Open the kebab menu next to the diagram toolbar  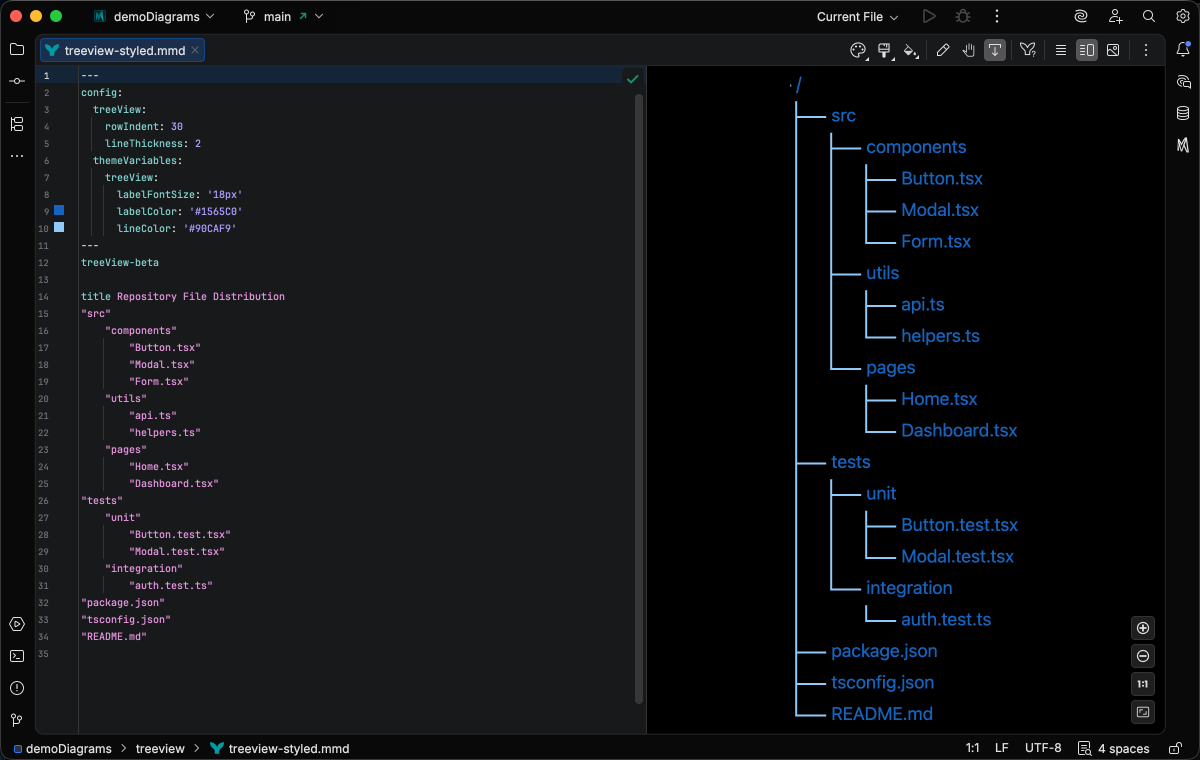[1146, 50]
